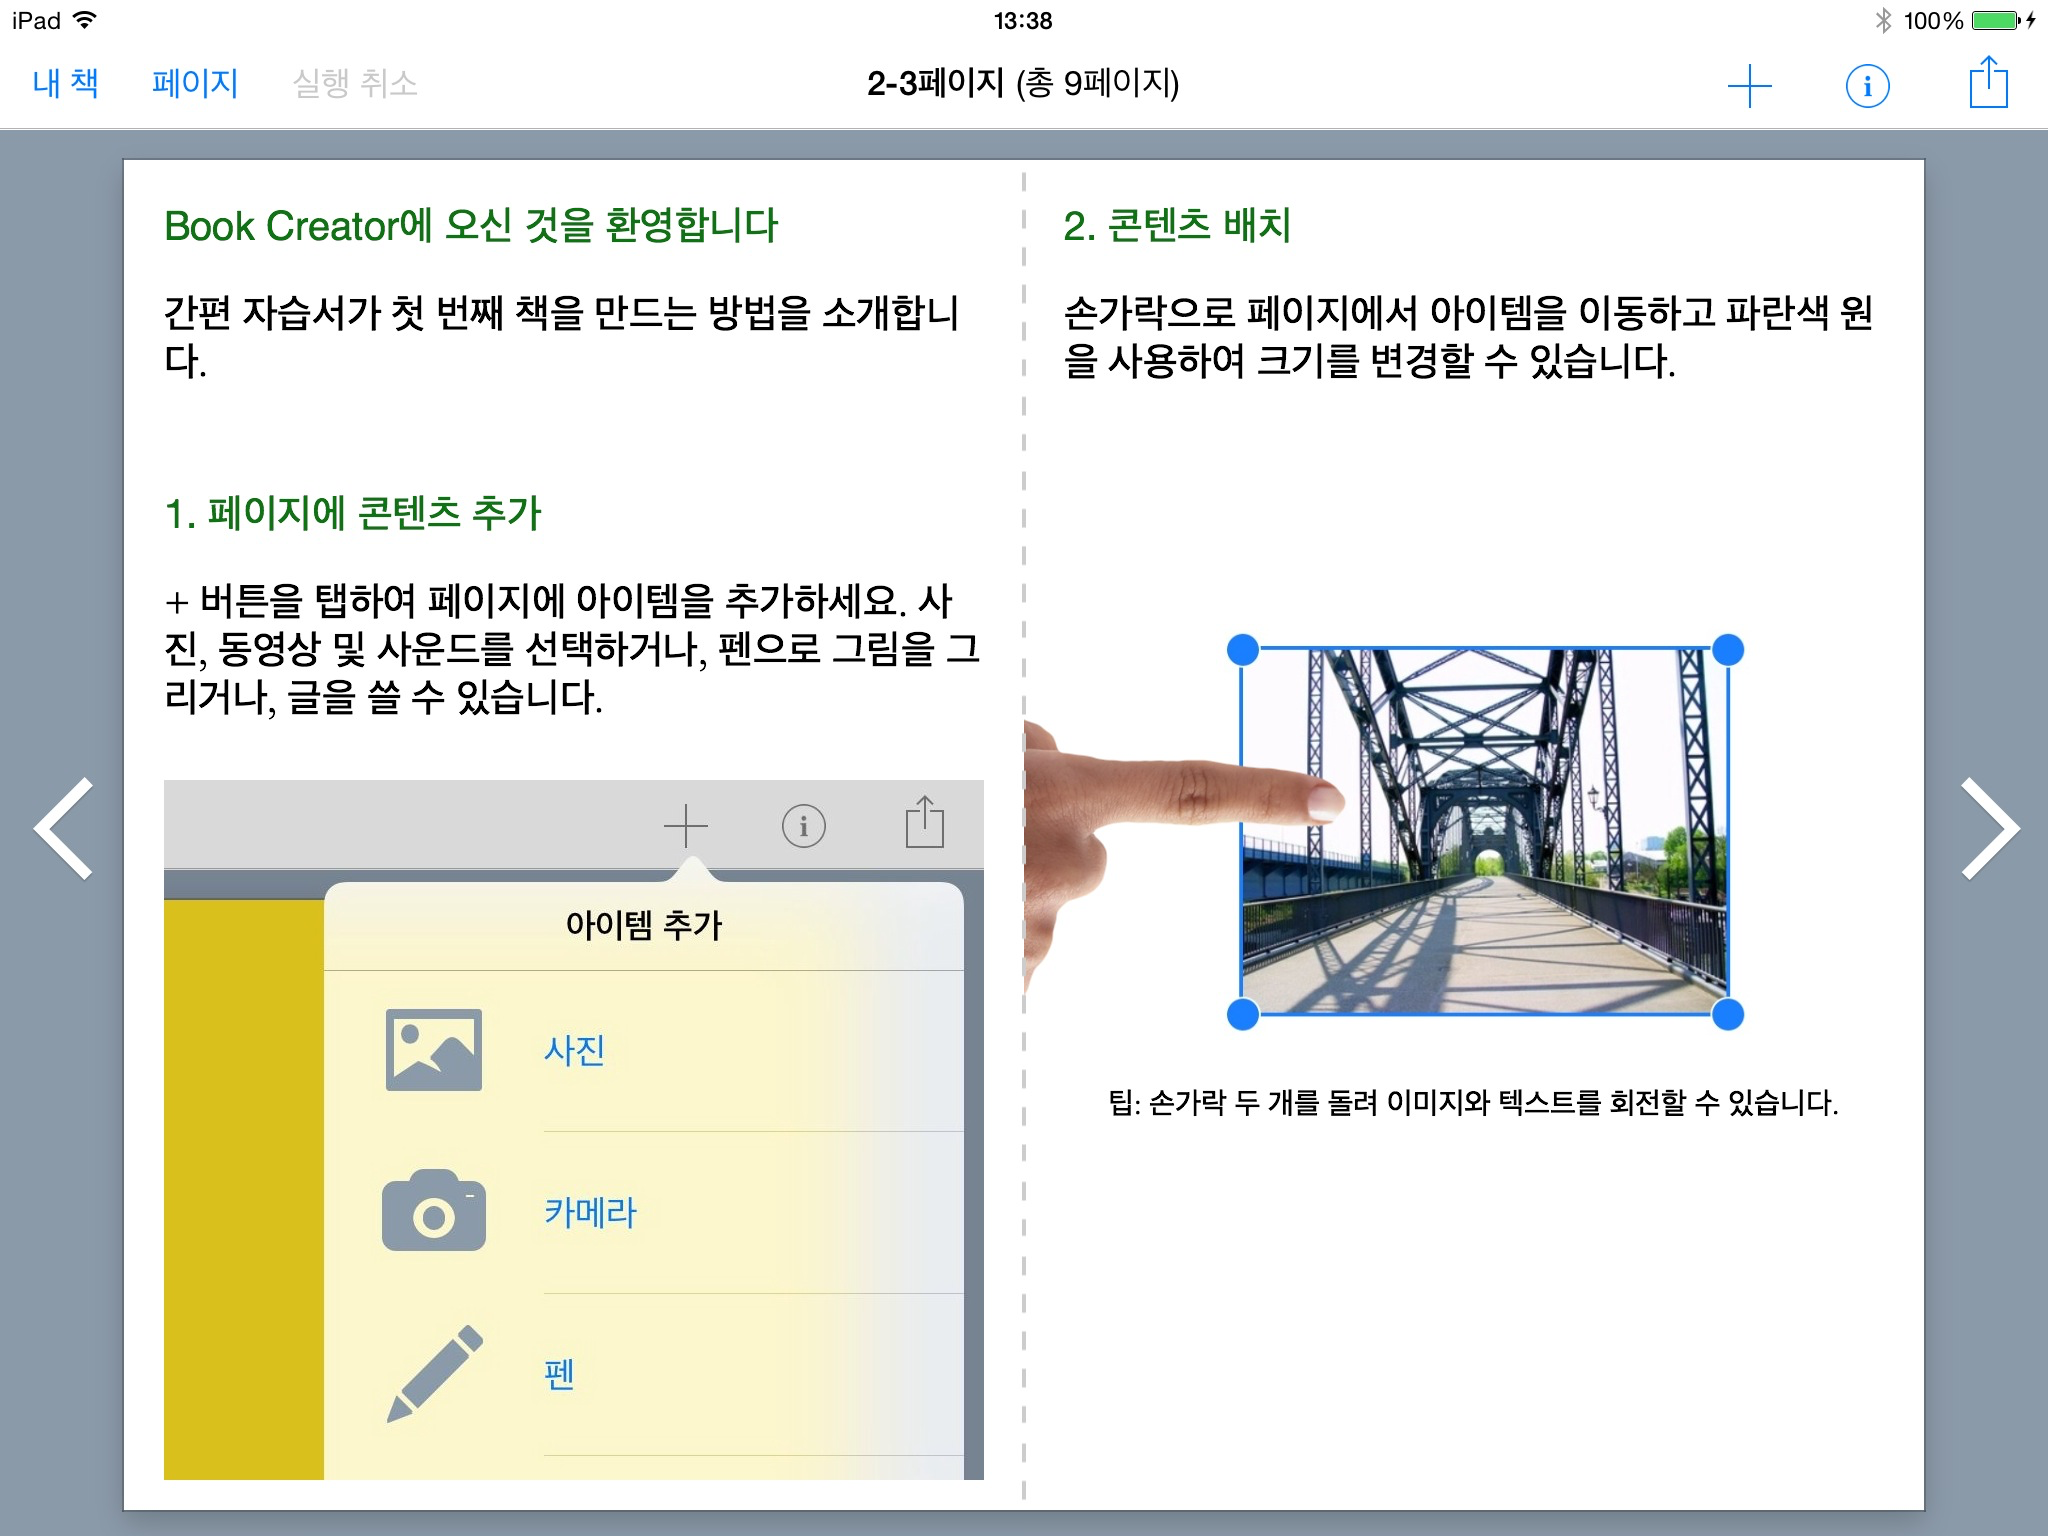Tap the top-left blue resize handle of the bridge photo
This screenshot has height=1536, width=2048.
1242,649
